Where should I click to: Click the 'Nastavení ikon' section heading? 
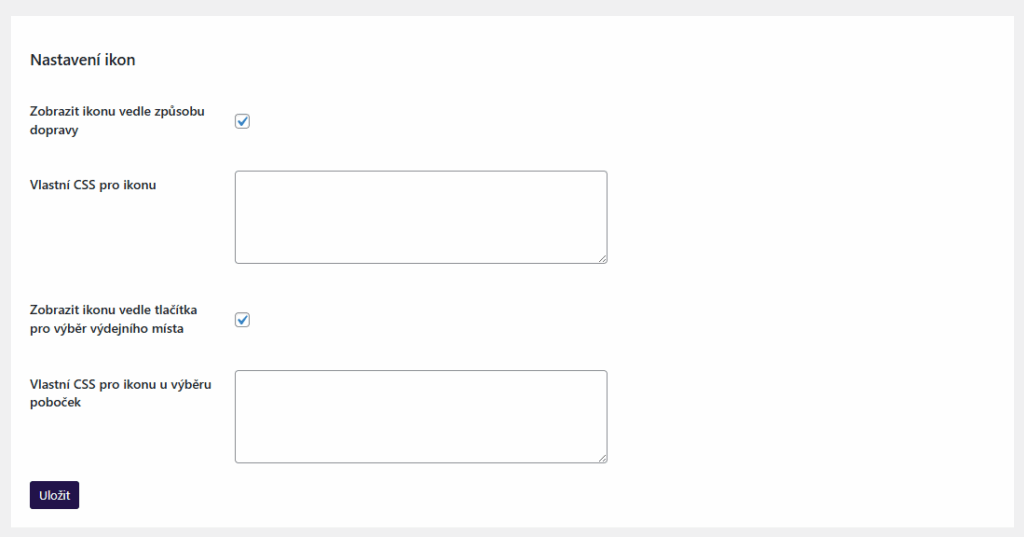pyautogui.click(x=83, y=60)
